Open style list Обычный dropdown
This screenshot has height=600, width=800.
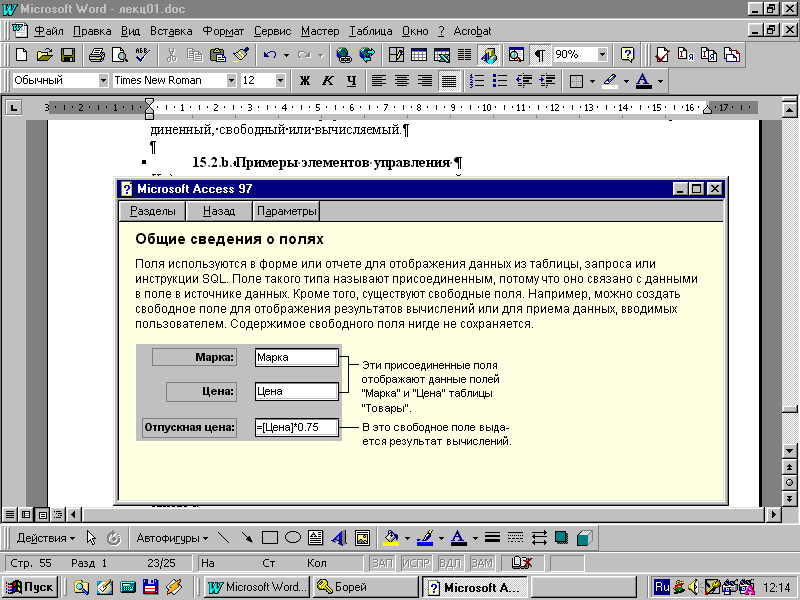tap(103, 80)
